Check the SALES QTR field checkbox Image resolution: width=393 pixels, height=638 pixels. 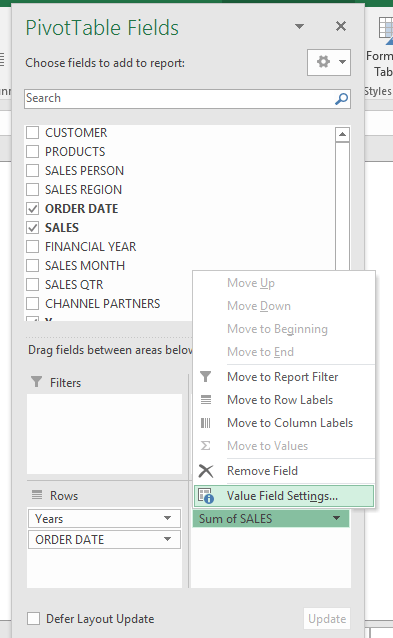click(33, 285)
